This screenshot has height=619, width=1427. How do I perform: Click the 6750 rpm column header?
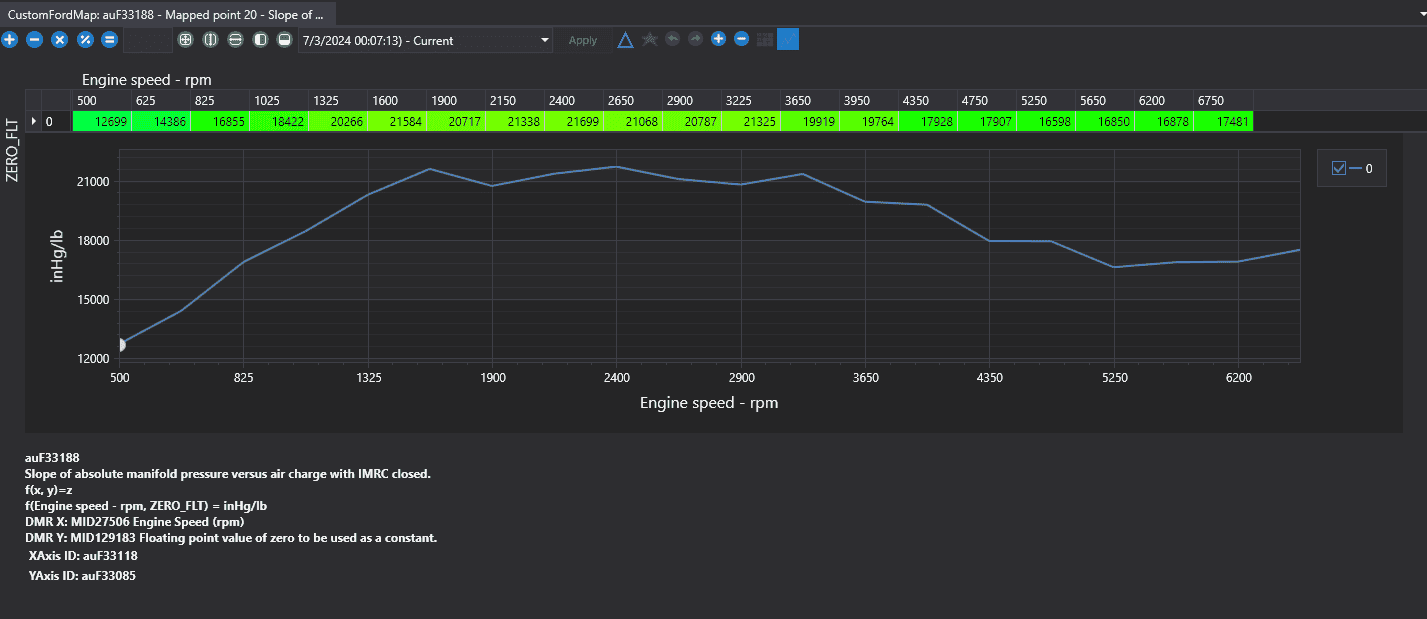[x=1223, y=100]
